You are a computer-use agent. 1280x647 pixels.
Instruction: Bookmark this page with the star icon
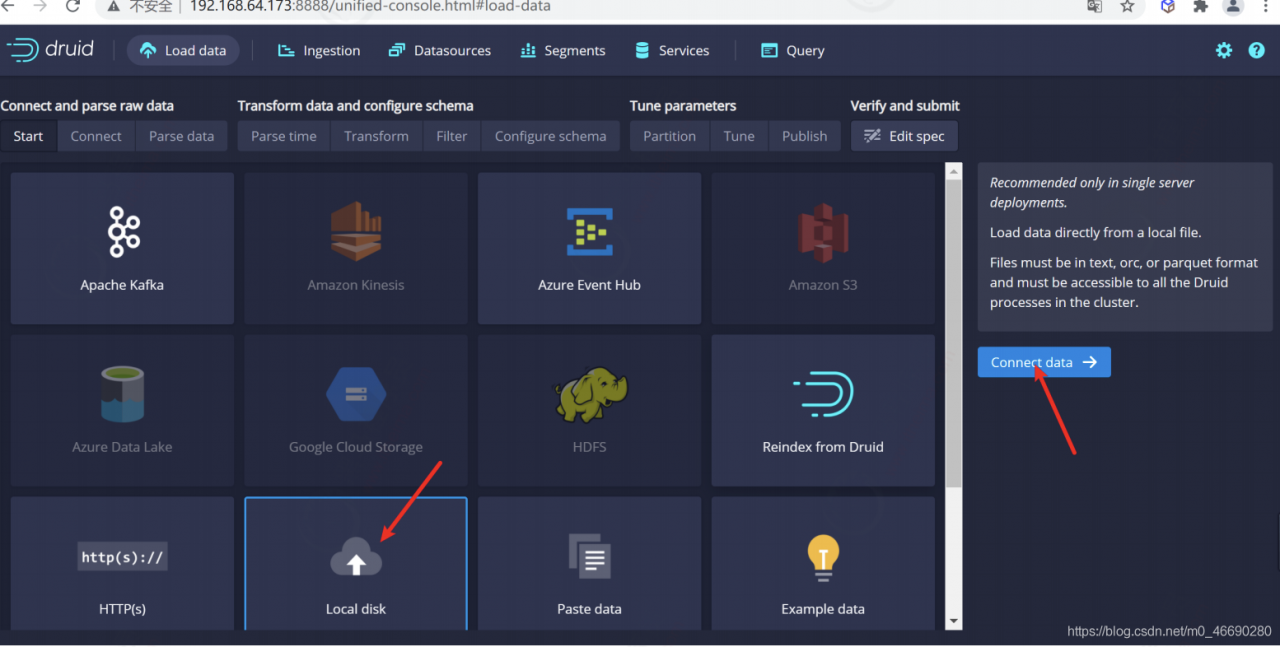[1127, 6]
